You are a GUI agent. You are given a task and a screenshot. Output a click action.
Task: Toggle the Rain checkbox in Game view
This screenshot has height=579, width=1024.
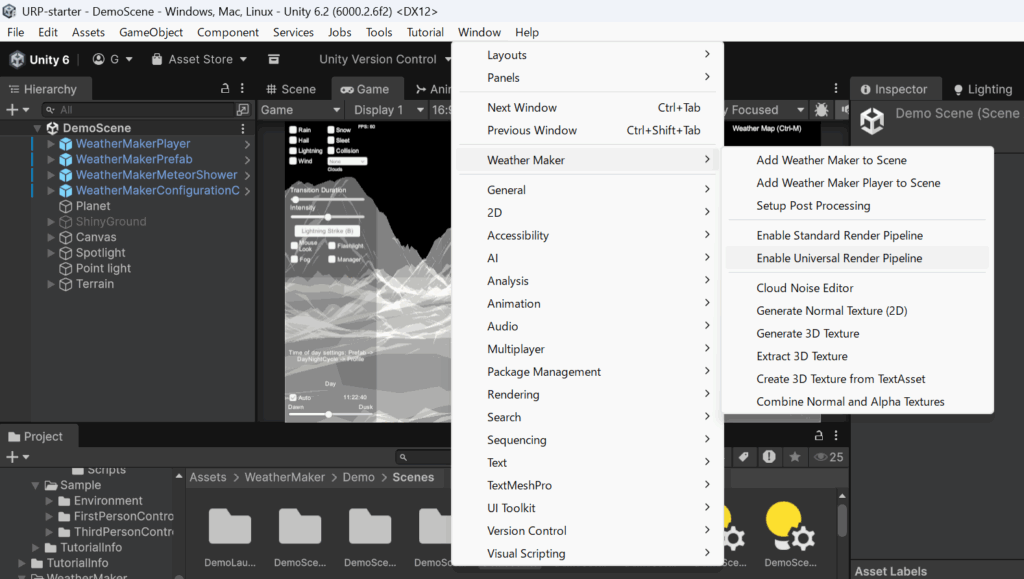click(x=294, y=130)
